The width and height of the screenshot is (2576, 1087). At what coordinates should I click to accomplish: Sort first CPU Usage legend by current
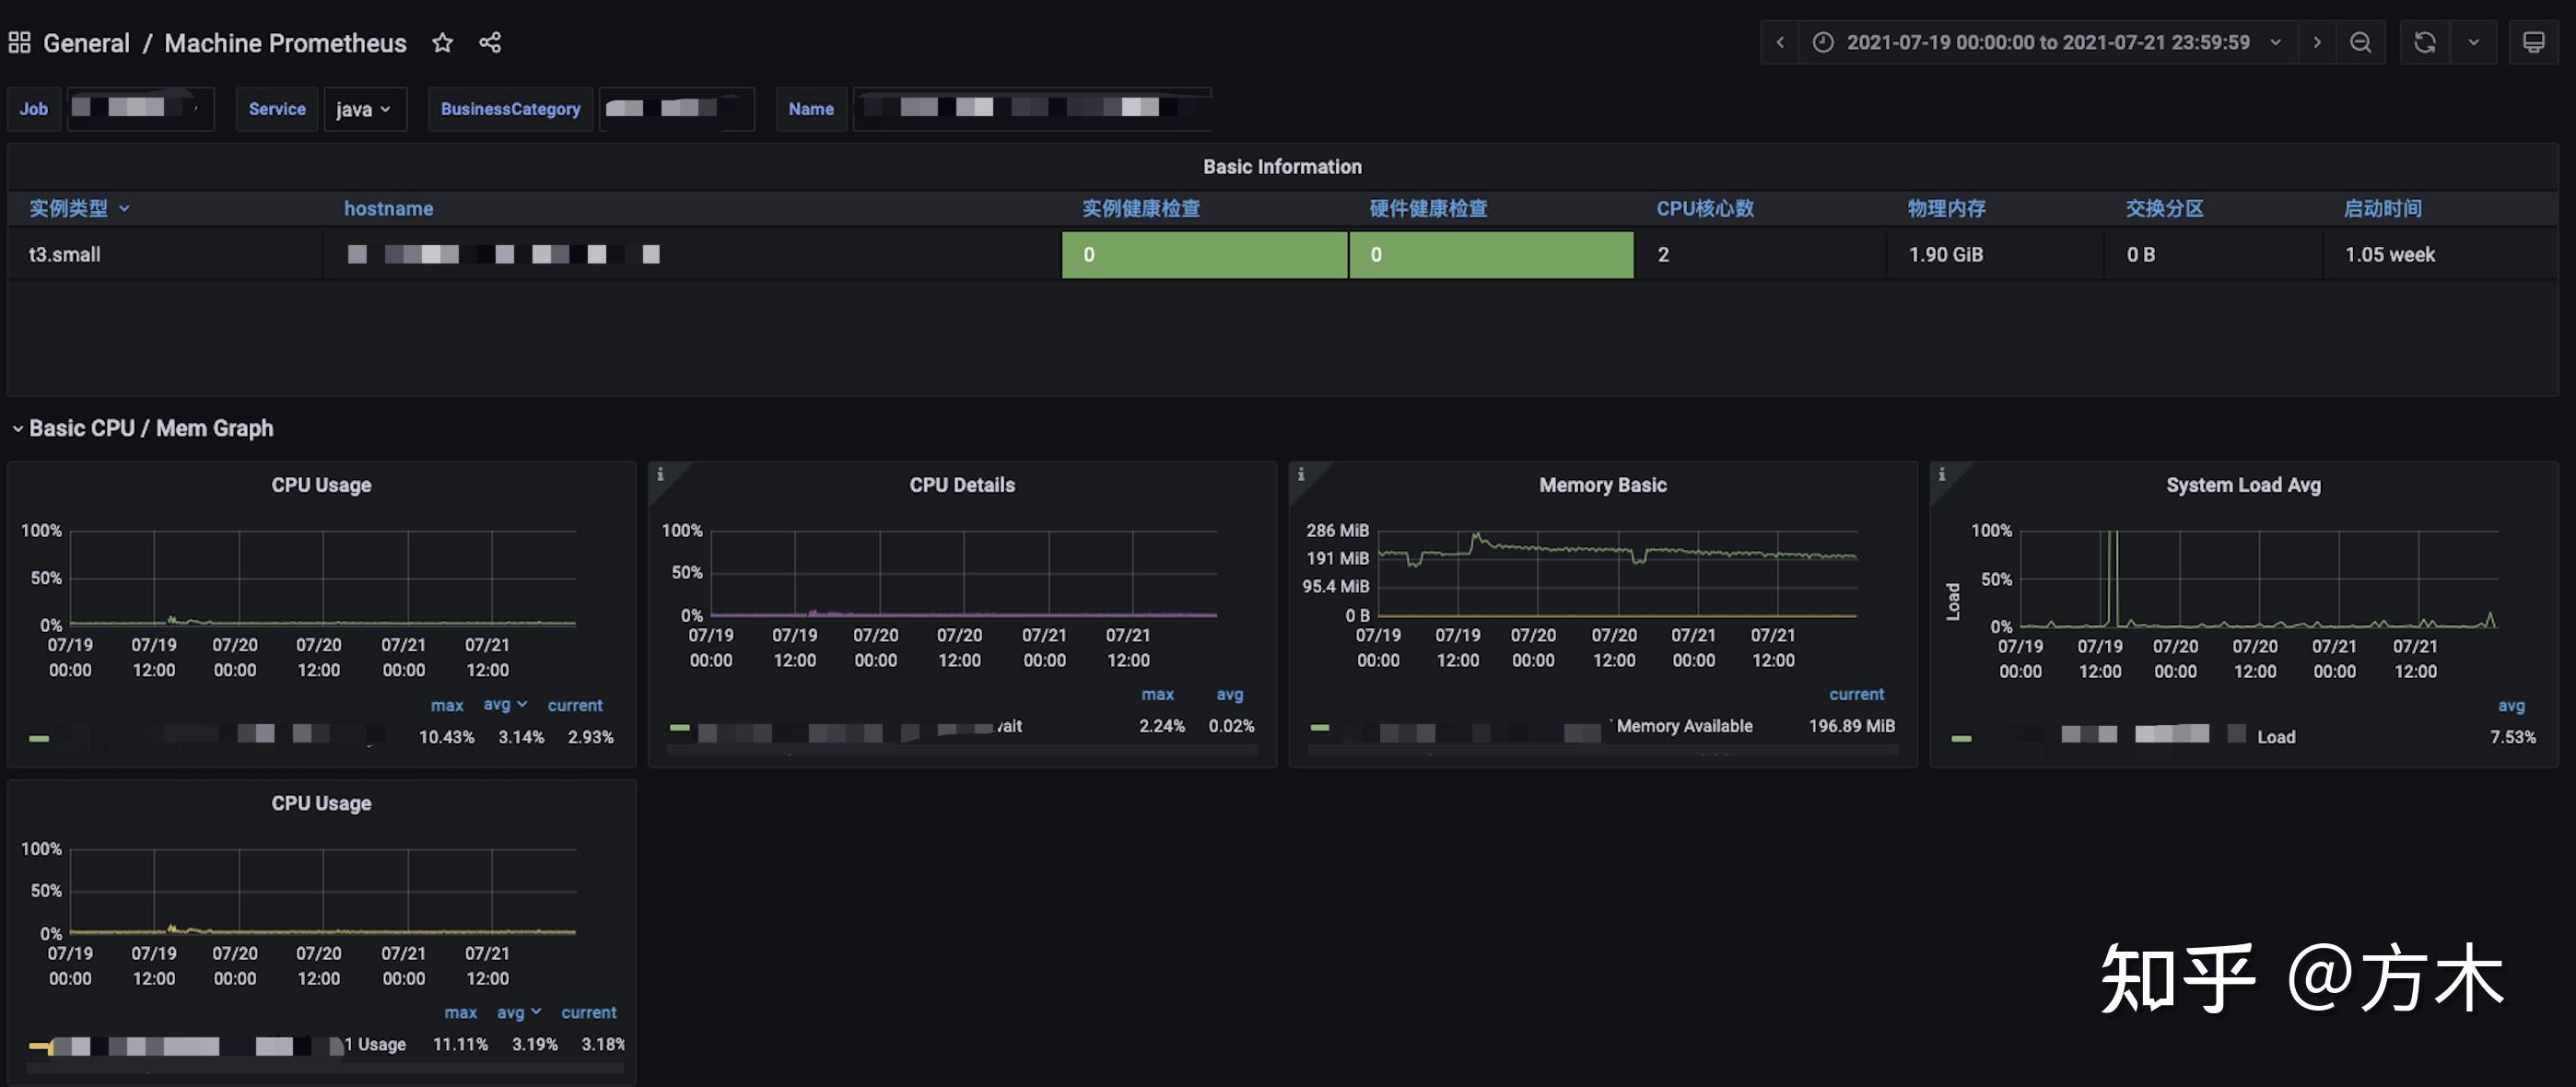(x=575, y=705)
